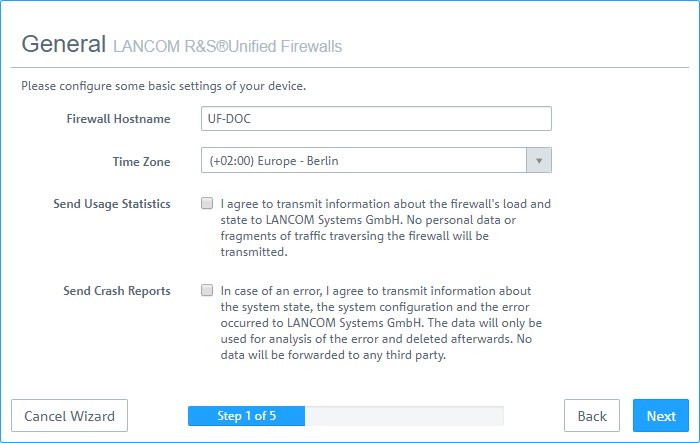Click the Step 1 of 5 progress indicator
This screenshot has height=443, width=700.
click(x=246, y=416)
